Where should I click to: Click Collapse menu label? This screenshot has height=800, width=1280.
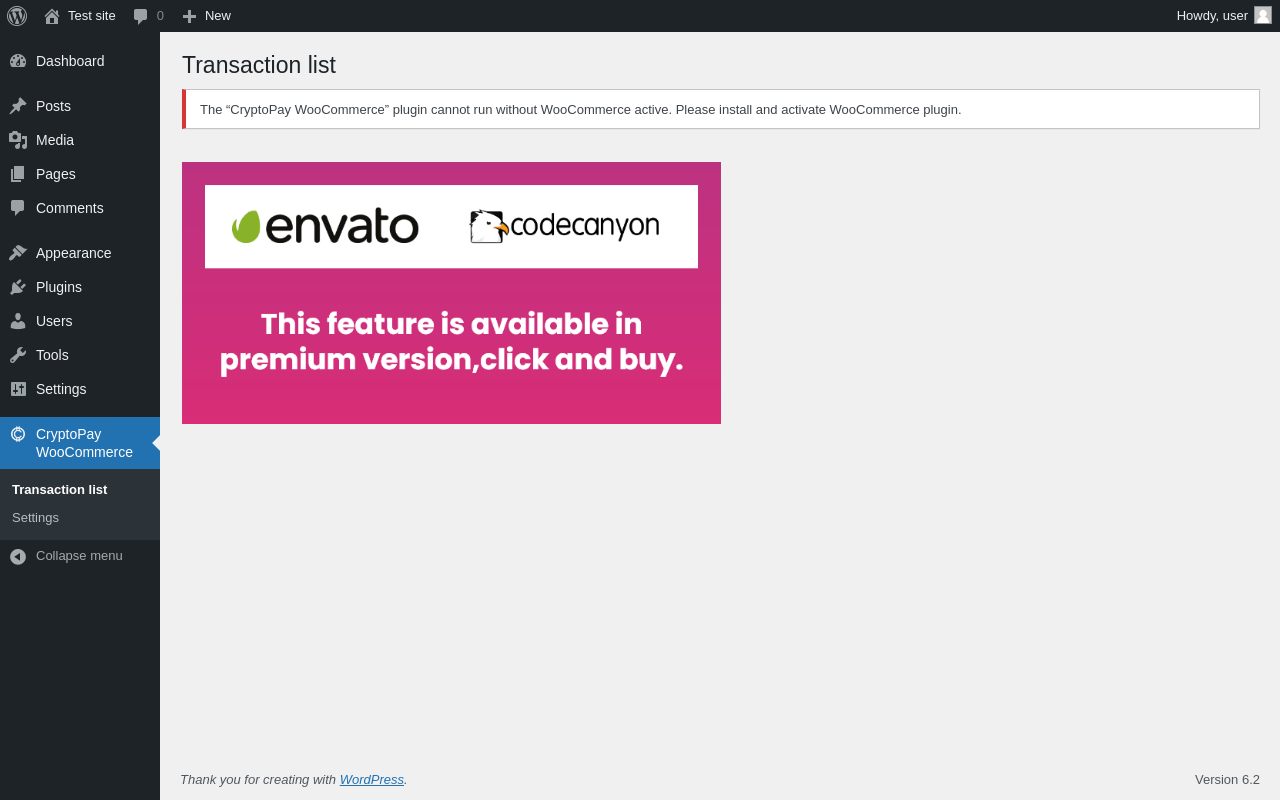79,556
